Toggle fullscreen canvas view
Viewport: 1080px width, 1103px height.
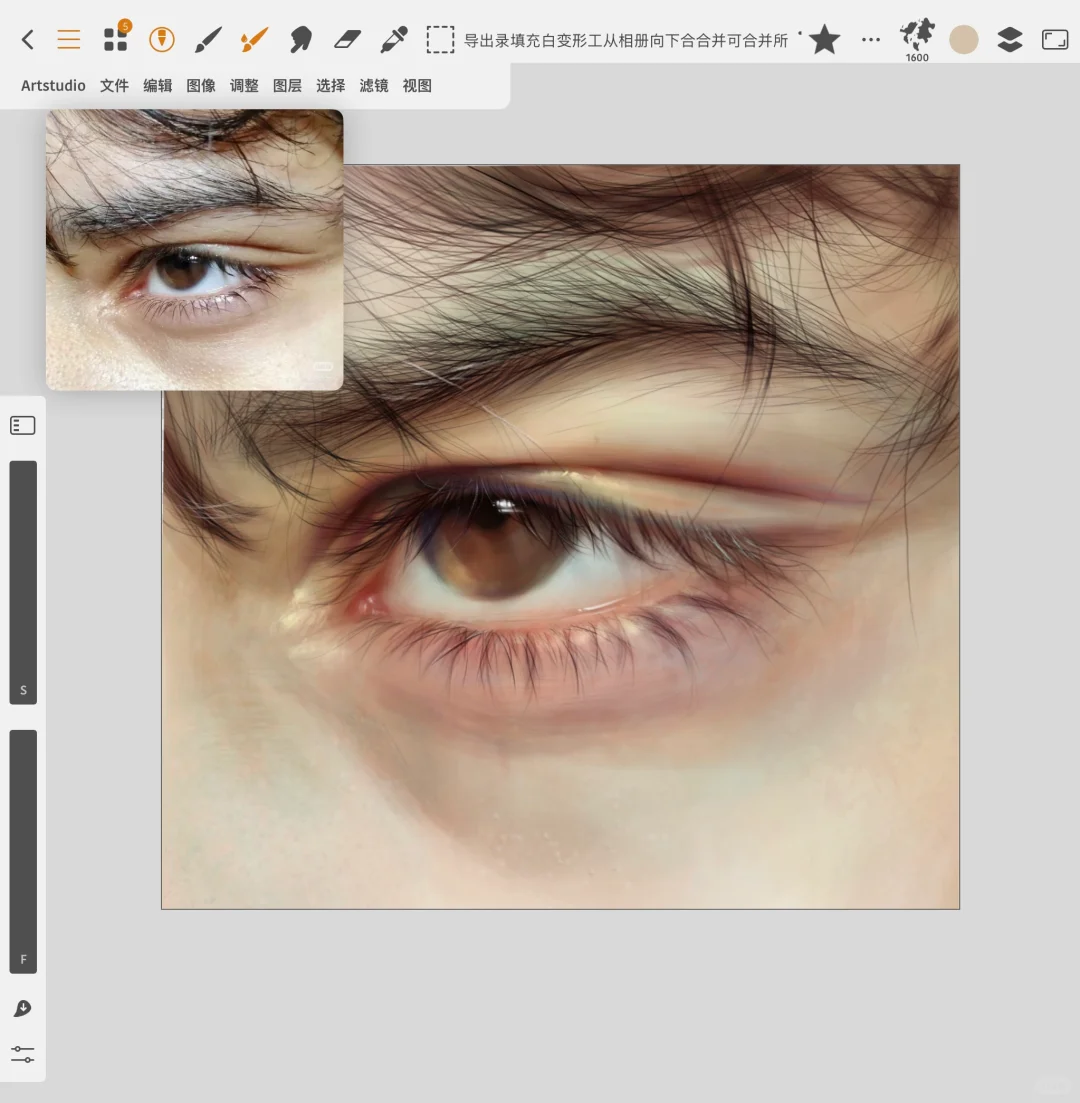pyautogui.click(x=1055, y=40)
